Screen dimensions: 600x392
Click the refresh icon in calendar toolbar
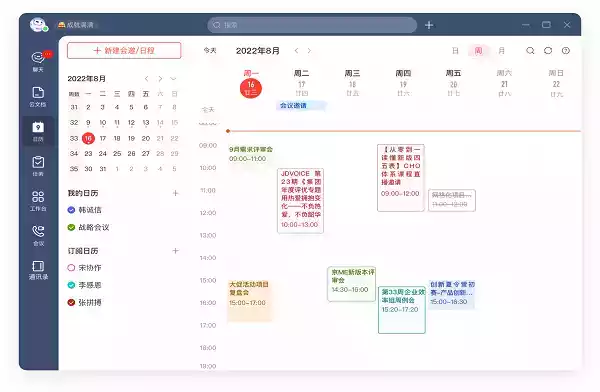click(548, 51)
